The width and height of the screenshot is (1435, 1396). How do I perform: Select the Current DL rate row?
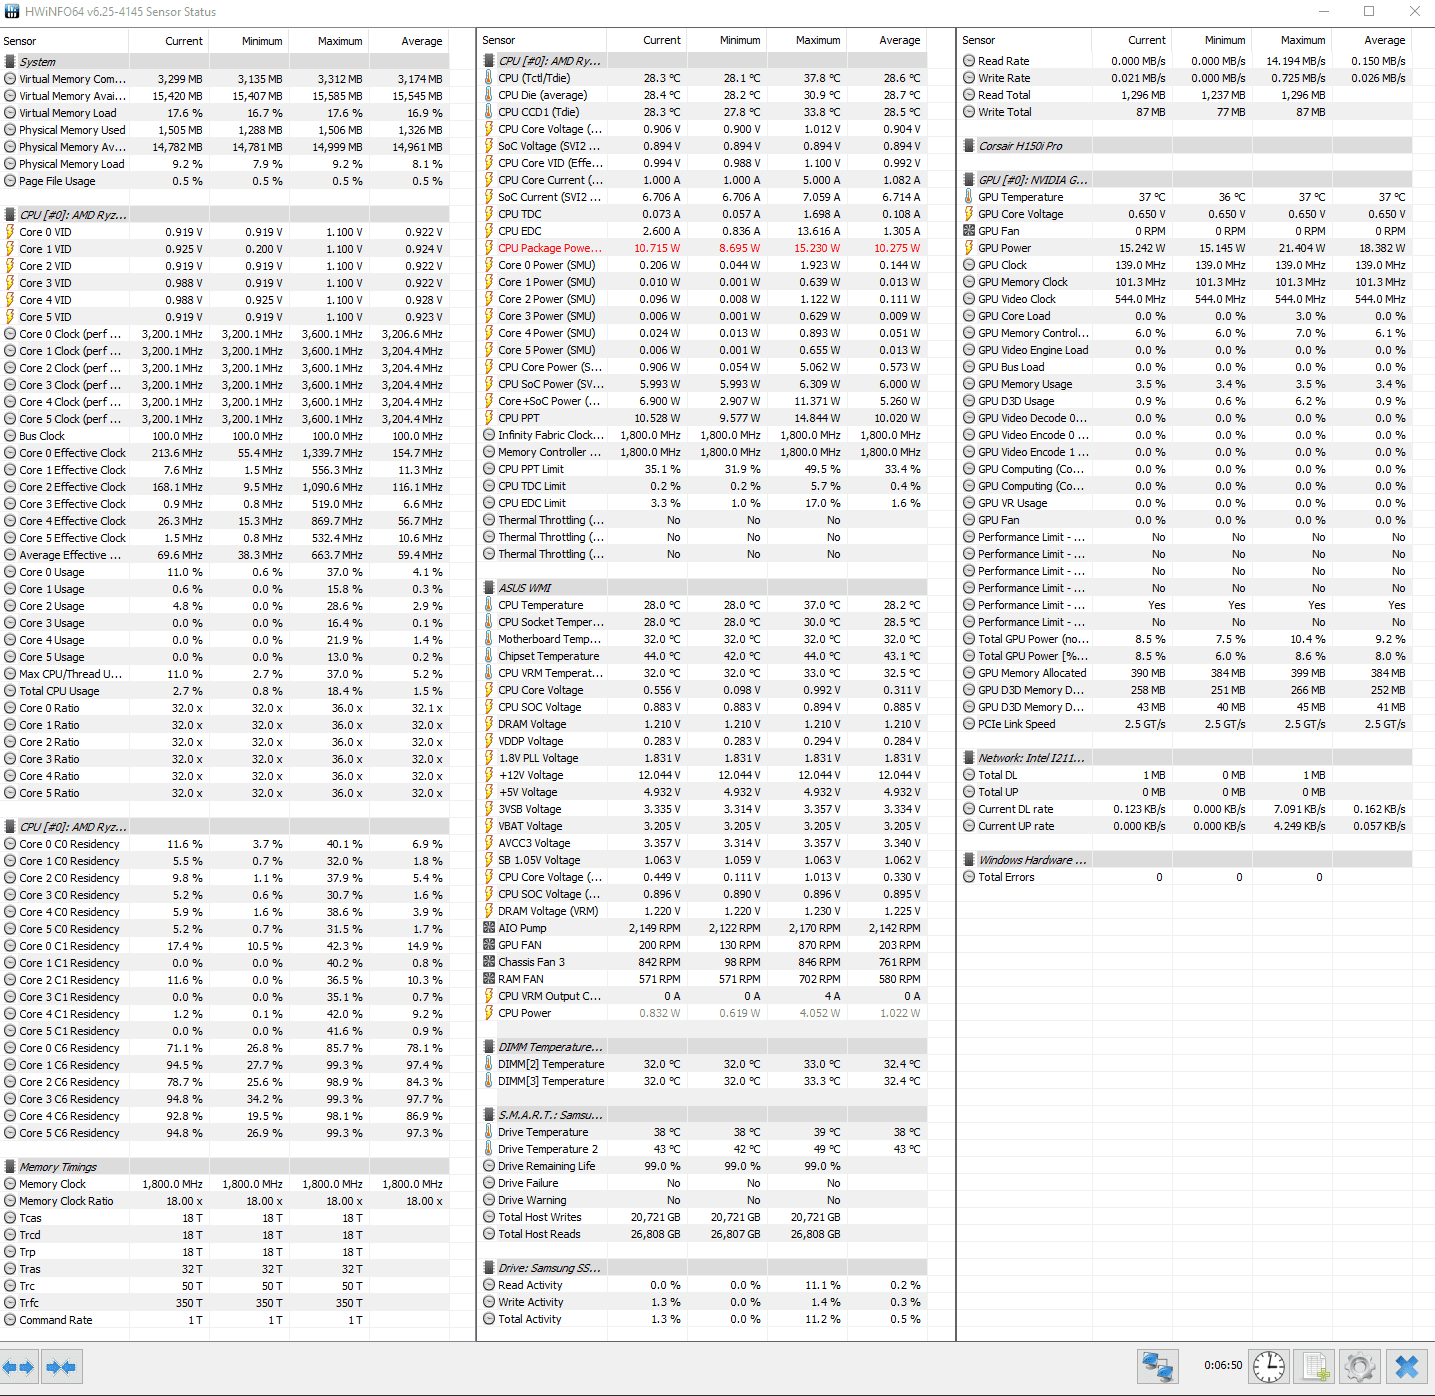(x=1186, y=809)
